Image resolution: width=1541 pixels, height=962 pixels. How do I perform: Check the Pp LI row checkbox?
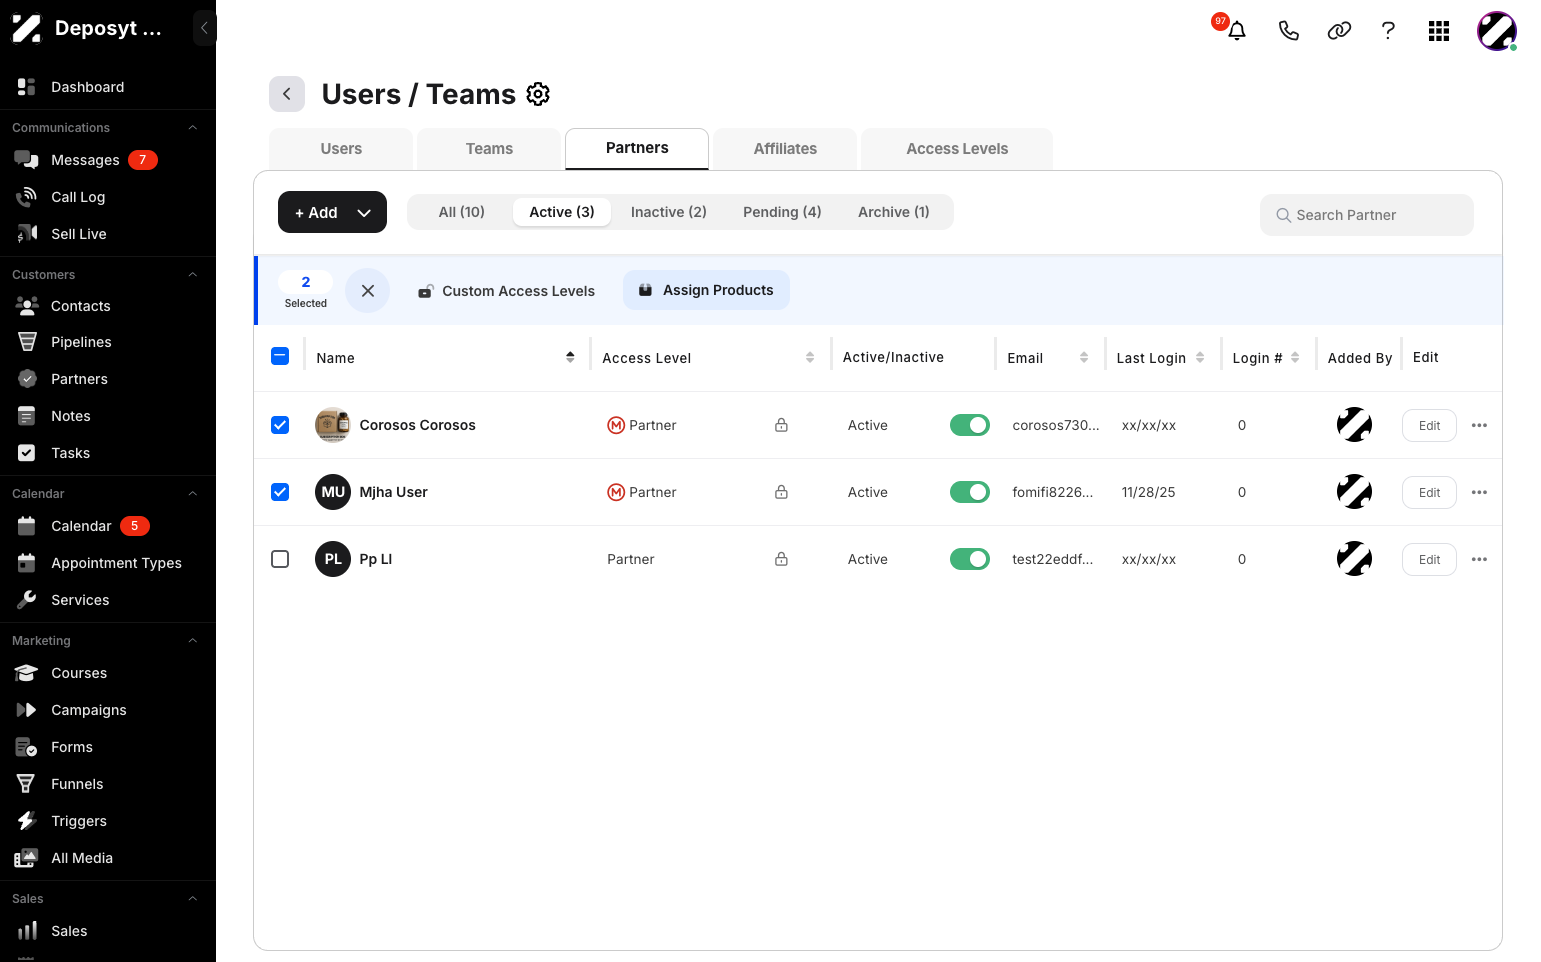[x=280, y=559]
